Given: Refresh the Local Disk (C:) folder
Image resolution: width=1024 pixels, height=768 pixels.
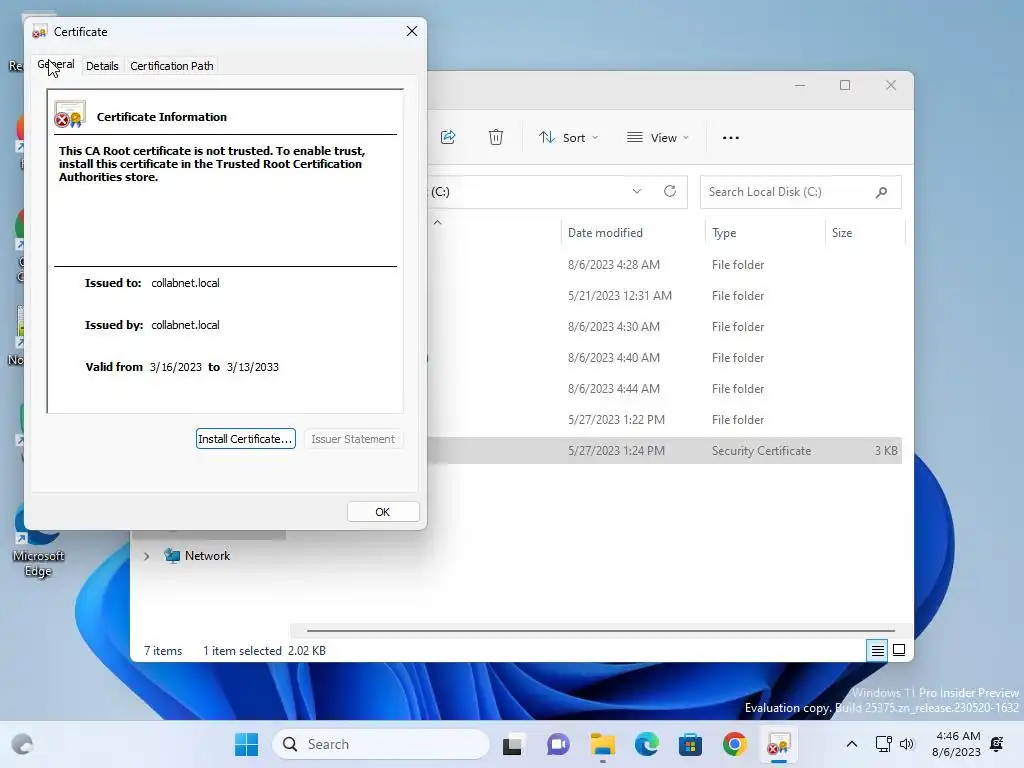Looking at the screenshot, I should (x=669, y=191).
